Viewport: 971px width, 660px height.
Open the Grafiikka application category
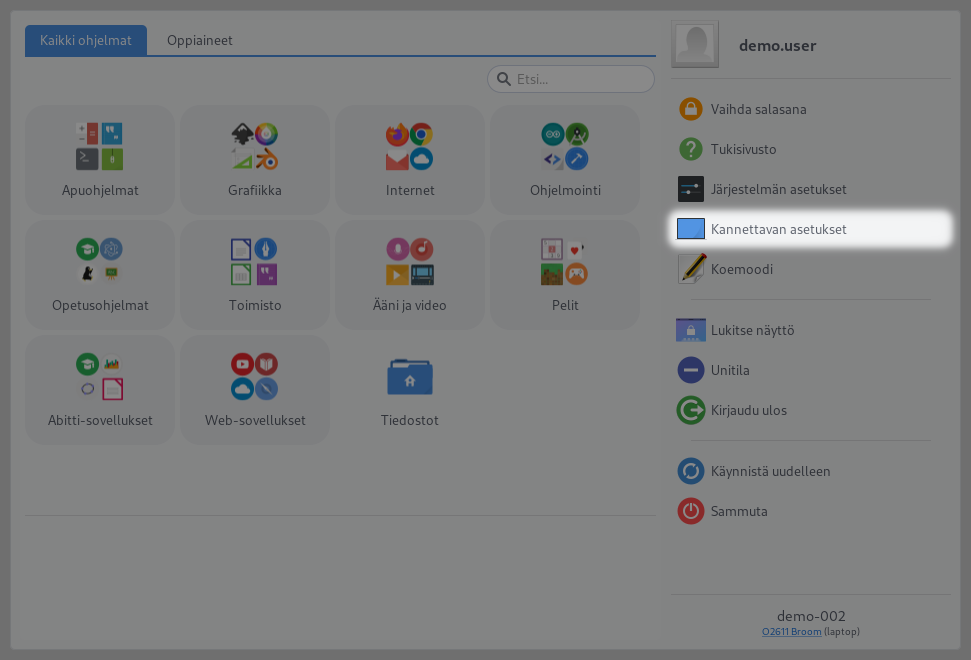click(x=254, y=160)
